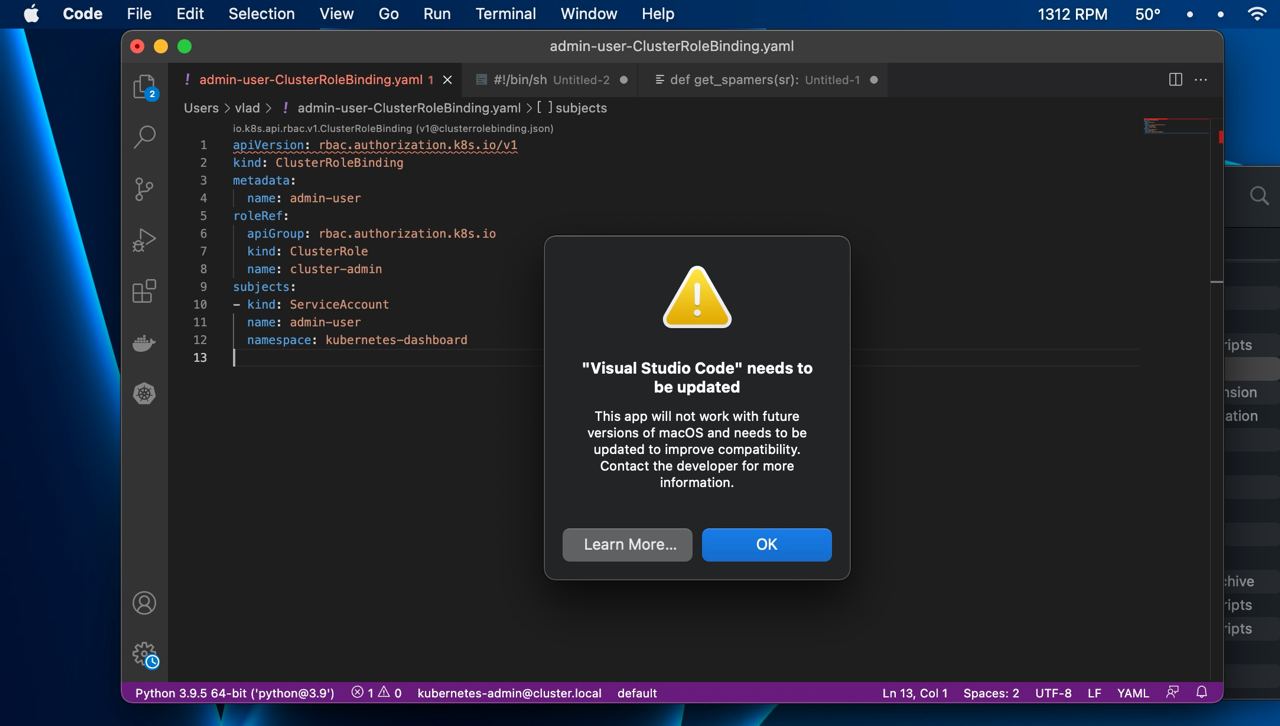Show errors and warnings in status bar

coord(377,693)
